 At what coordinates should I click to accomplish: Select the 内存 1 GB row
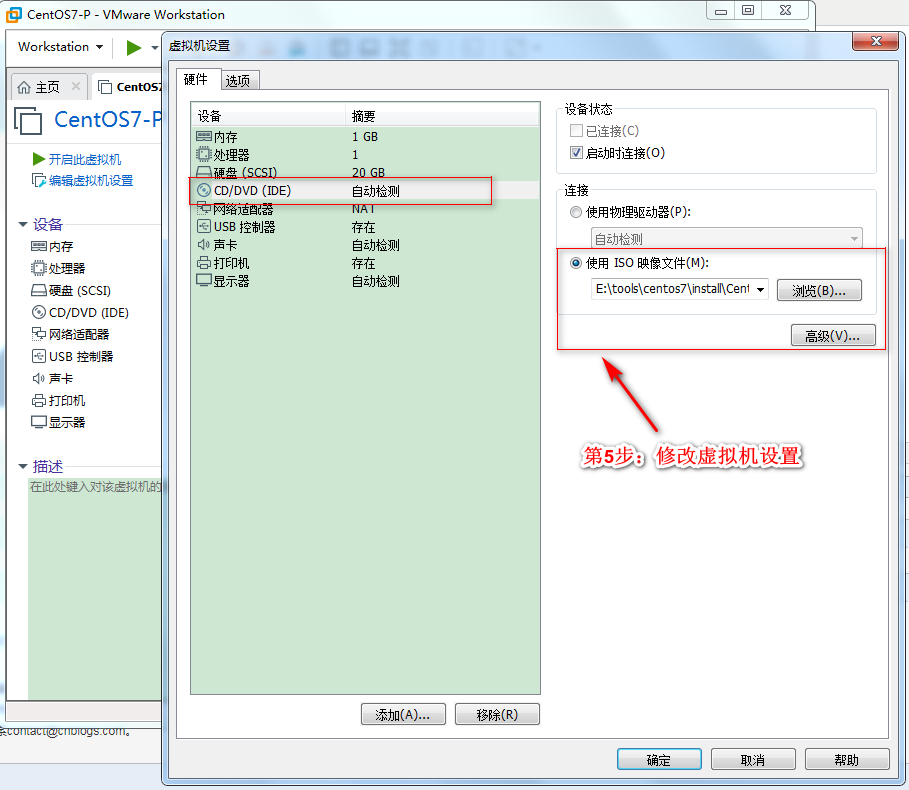365,137
